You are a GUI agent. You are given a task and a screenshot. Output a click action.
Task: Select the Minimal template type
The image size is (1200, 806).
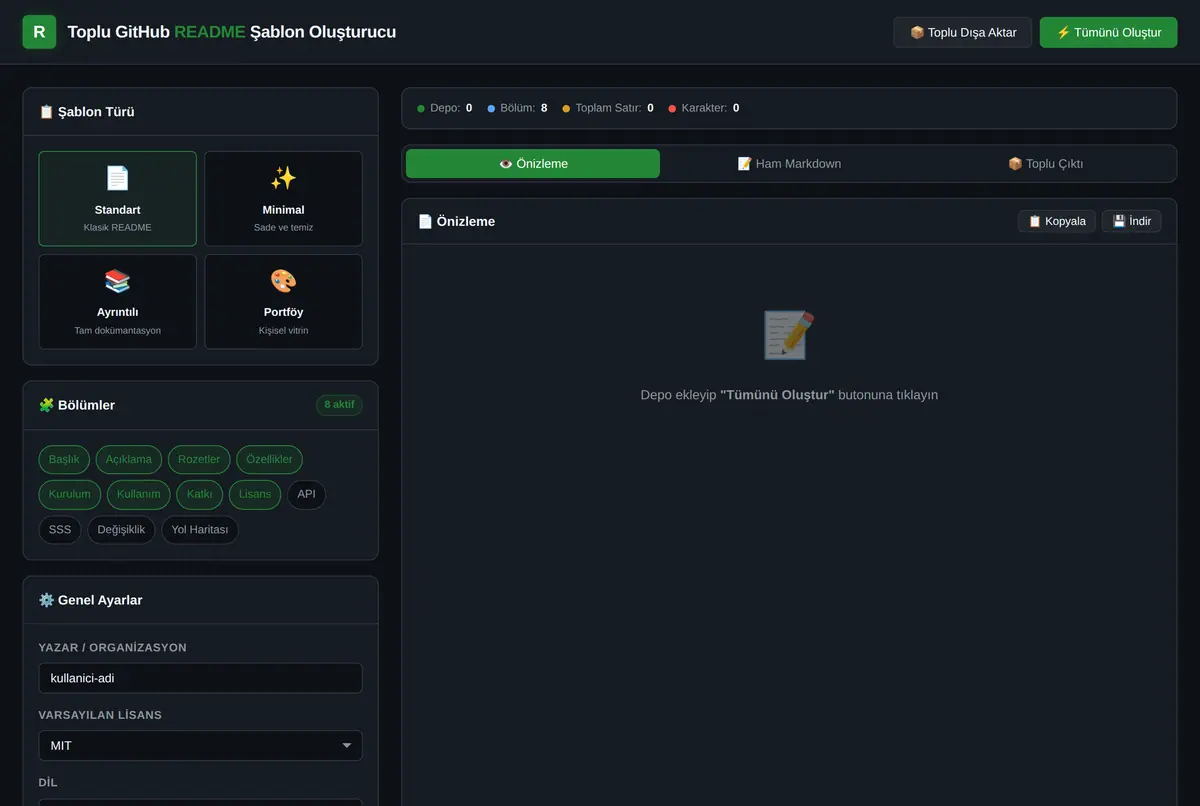pos(283,198)
